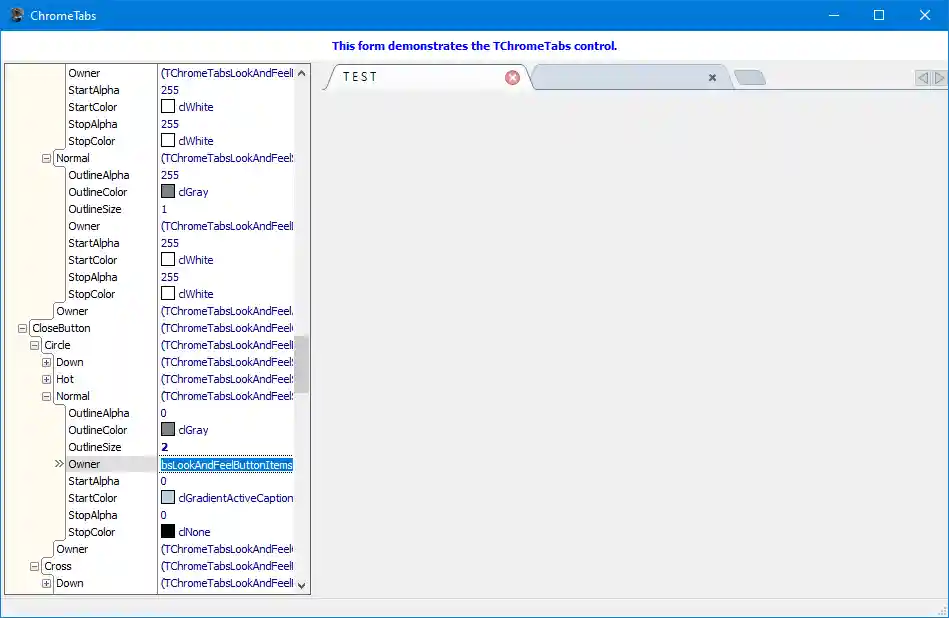This screenshot has height=618, width=949.
Task: Click the bsLookAndFeelButtonItems value field
Action: click(x=226, y=463)
